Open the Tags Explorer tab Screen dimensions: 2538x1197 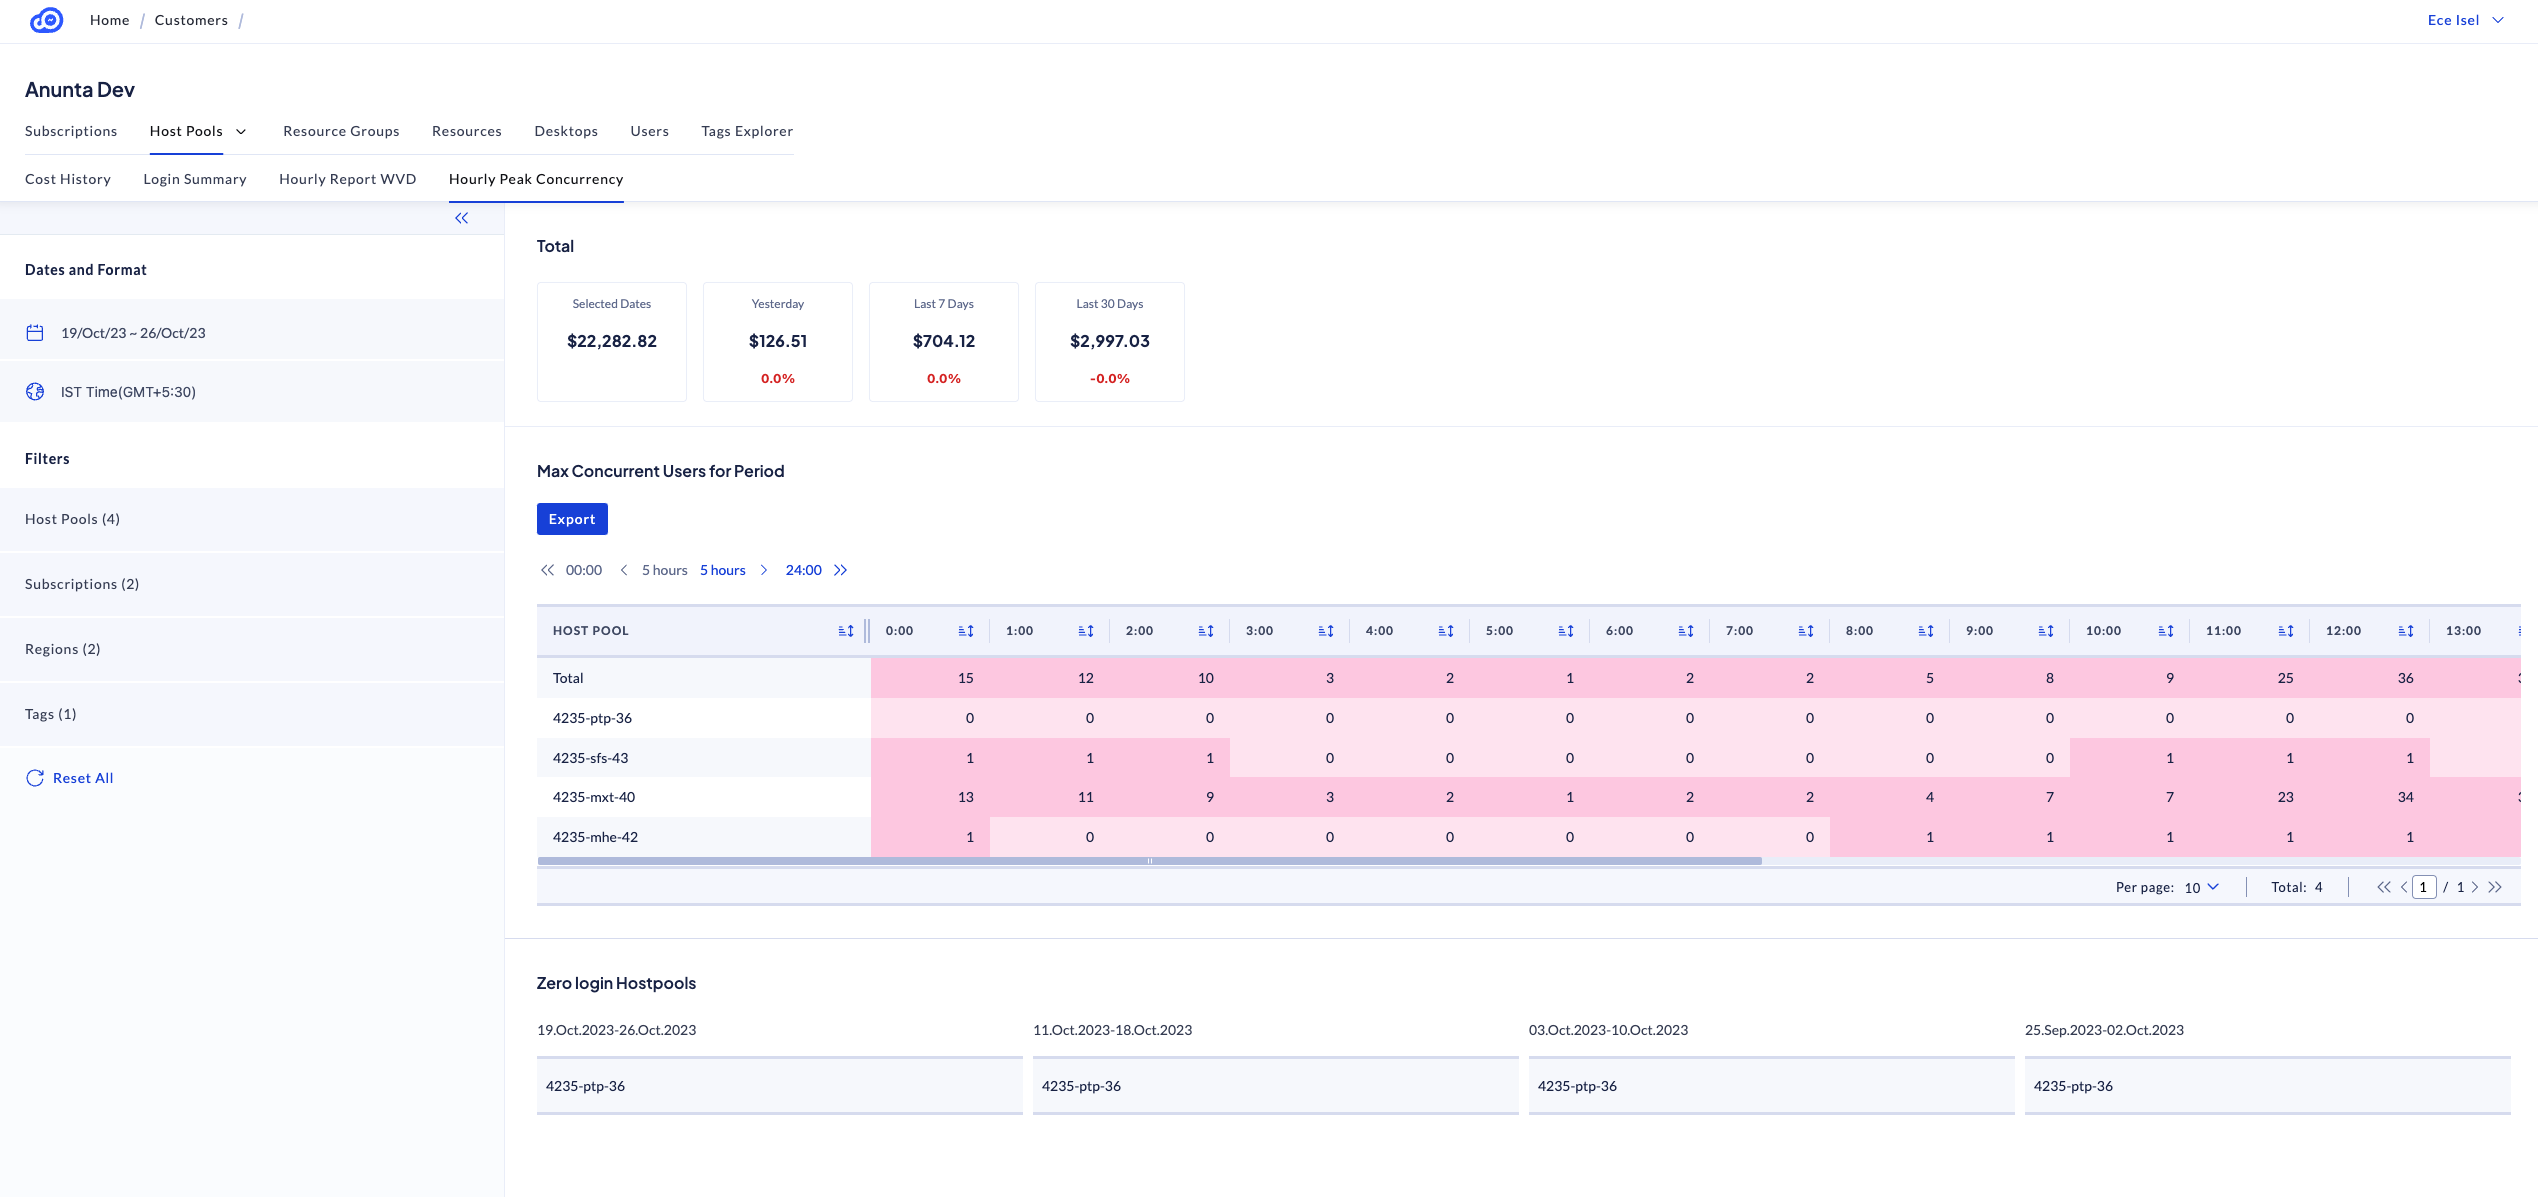pyautogui.click(x=746, y=131)
